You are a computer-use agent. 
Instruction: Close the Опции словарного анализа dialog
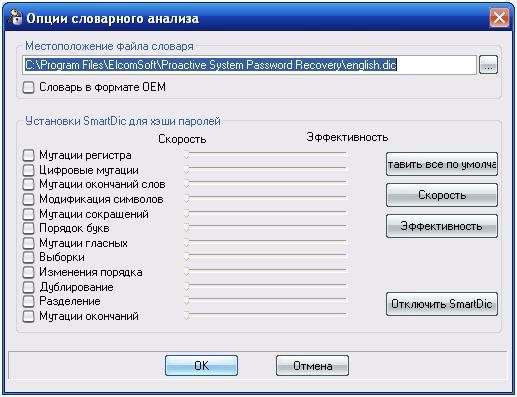(x=499, y=17)
